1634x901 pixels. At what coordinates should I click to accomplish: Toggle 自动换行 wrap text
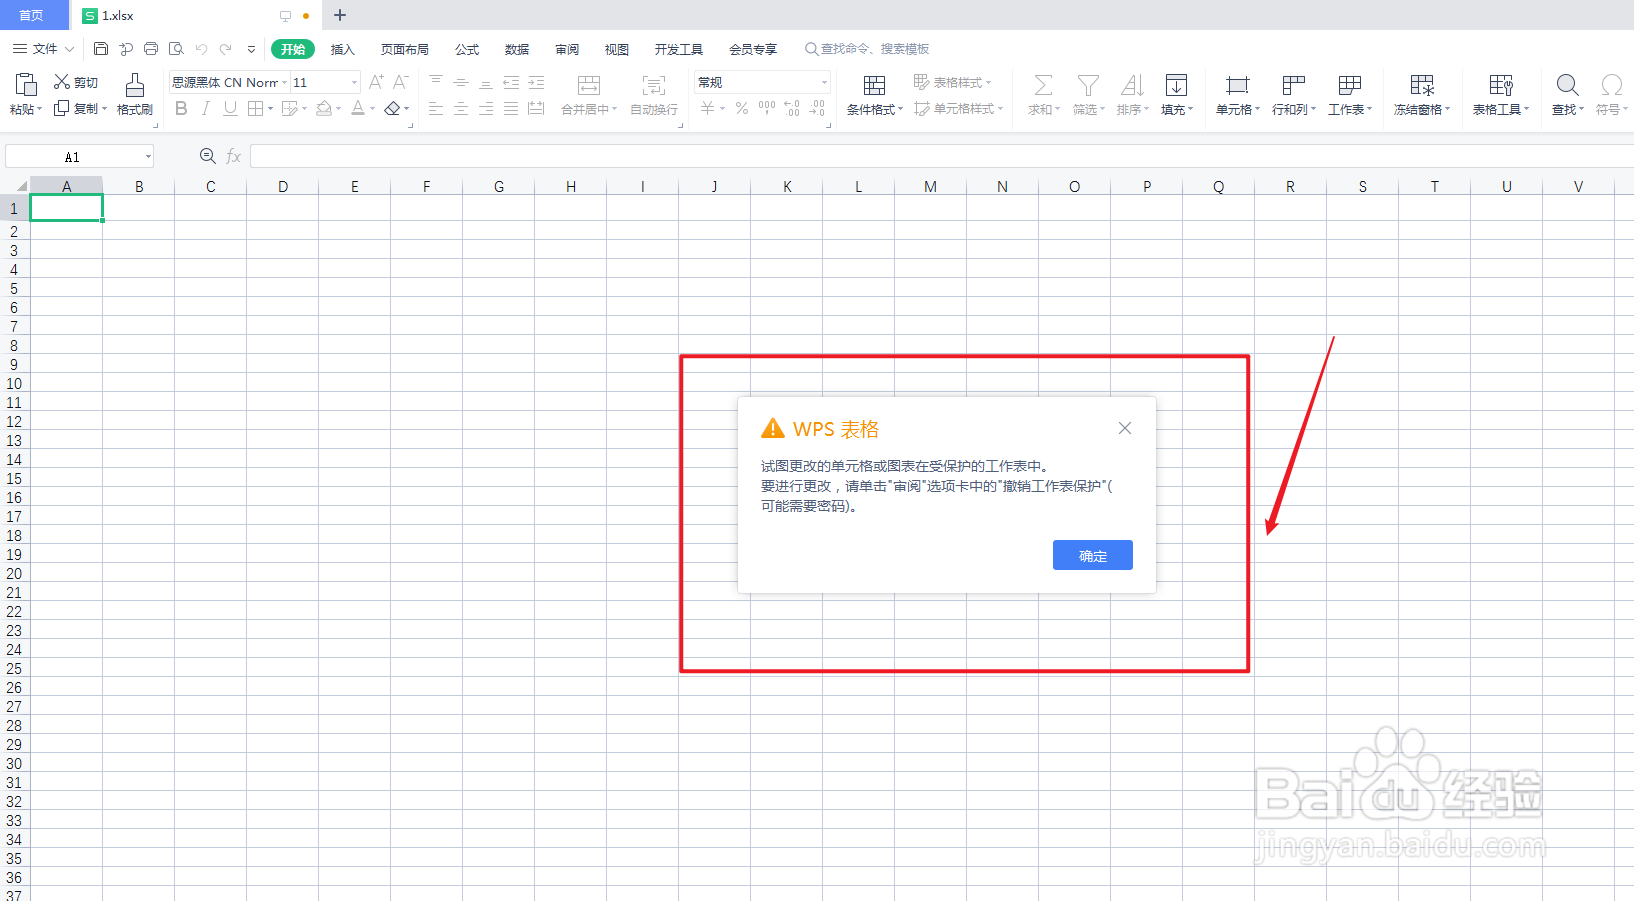click(x=654, y=94)
